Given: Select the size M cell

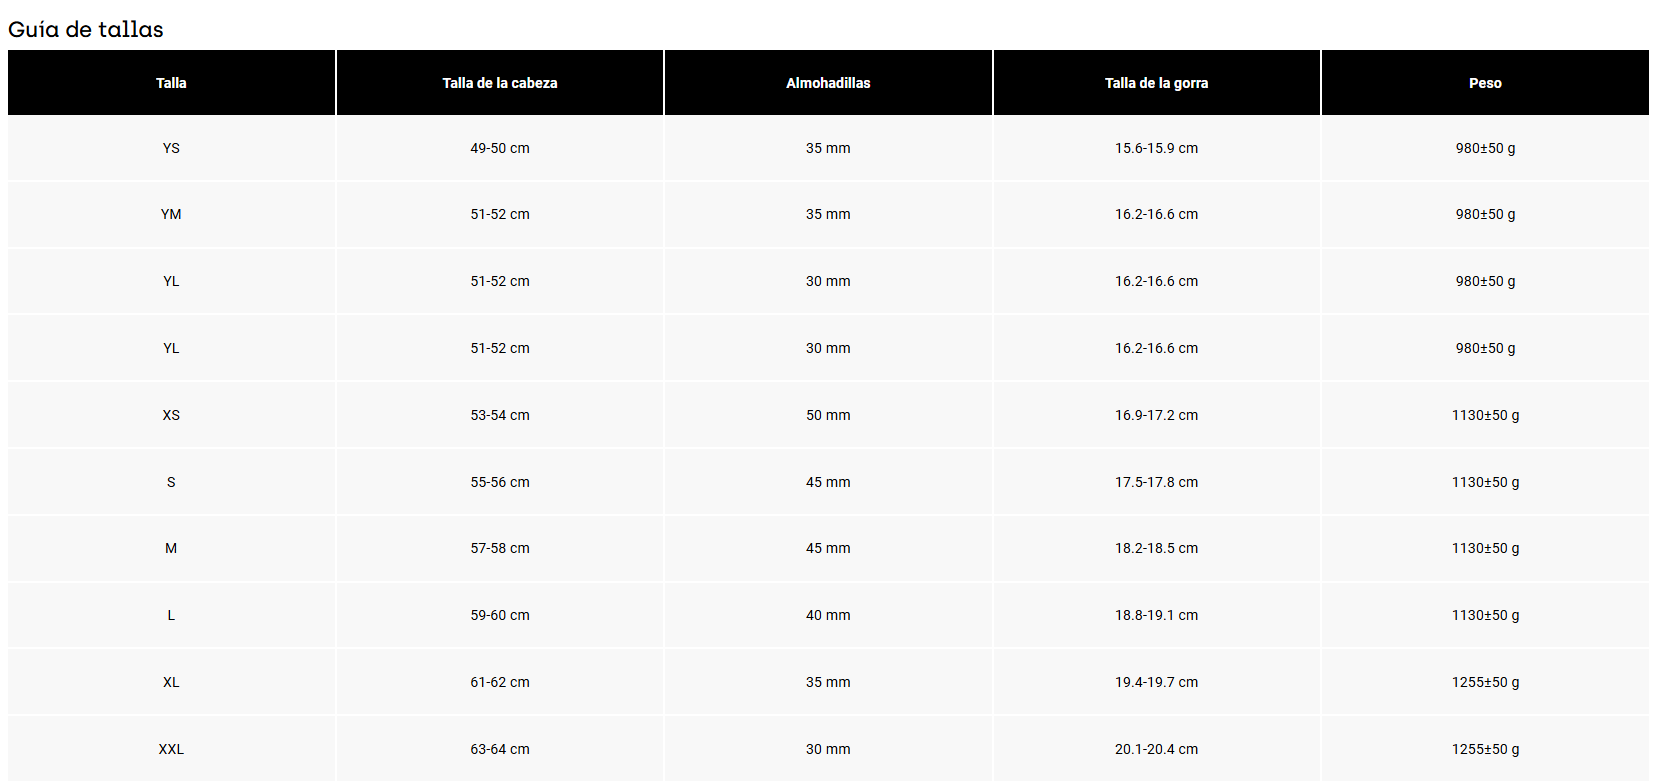Looking at the screenshot, I should (171, 548).
